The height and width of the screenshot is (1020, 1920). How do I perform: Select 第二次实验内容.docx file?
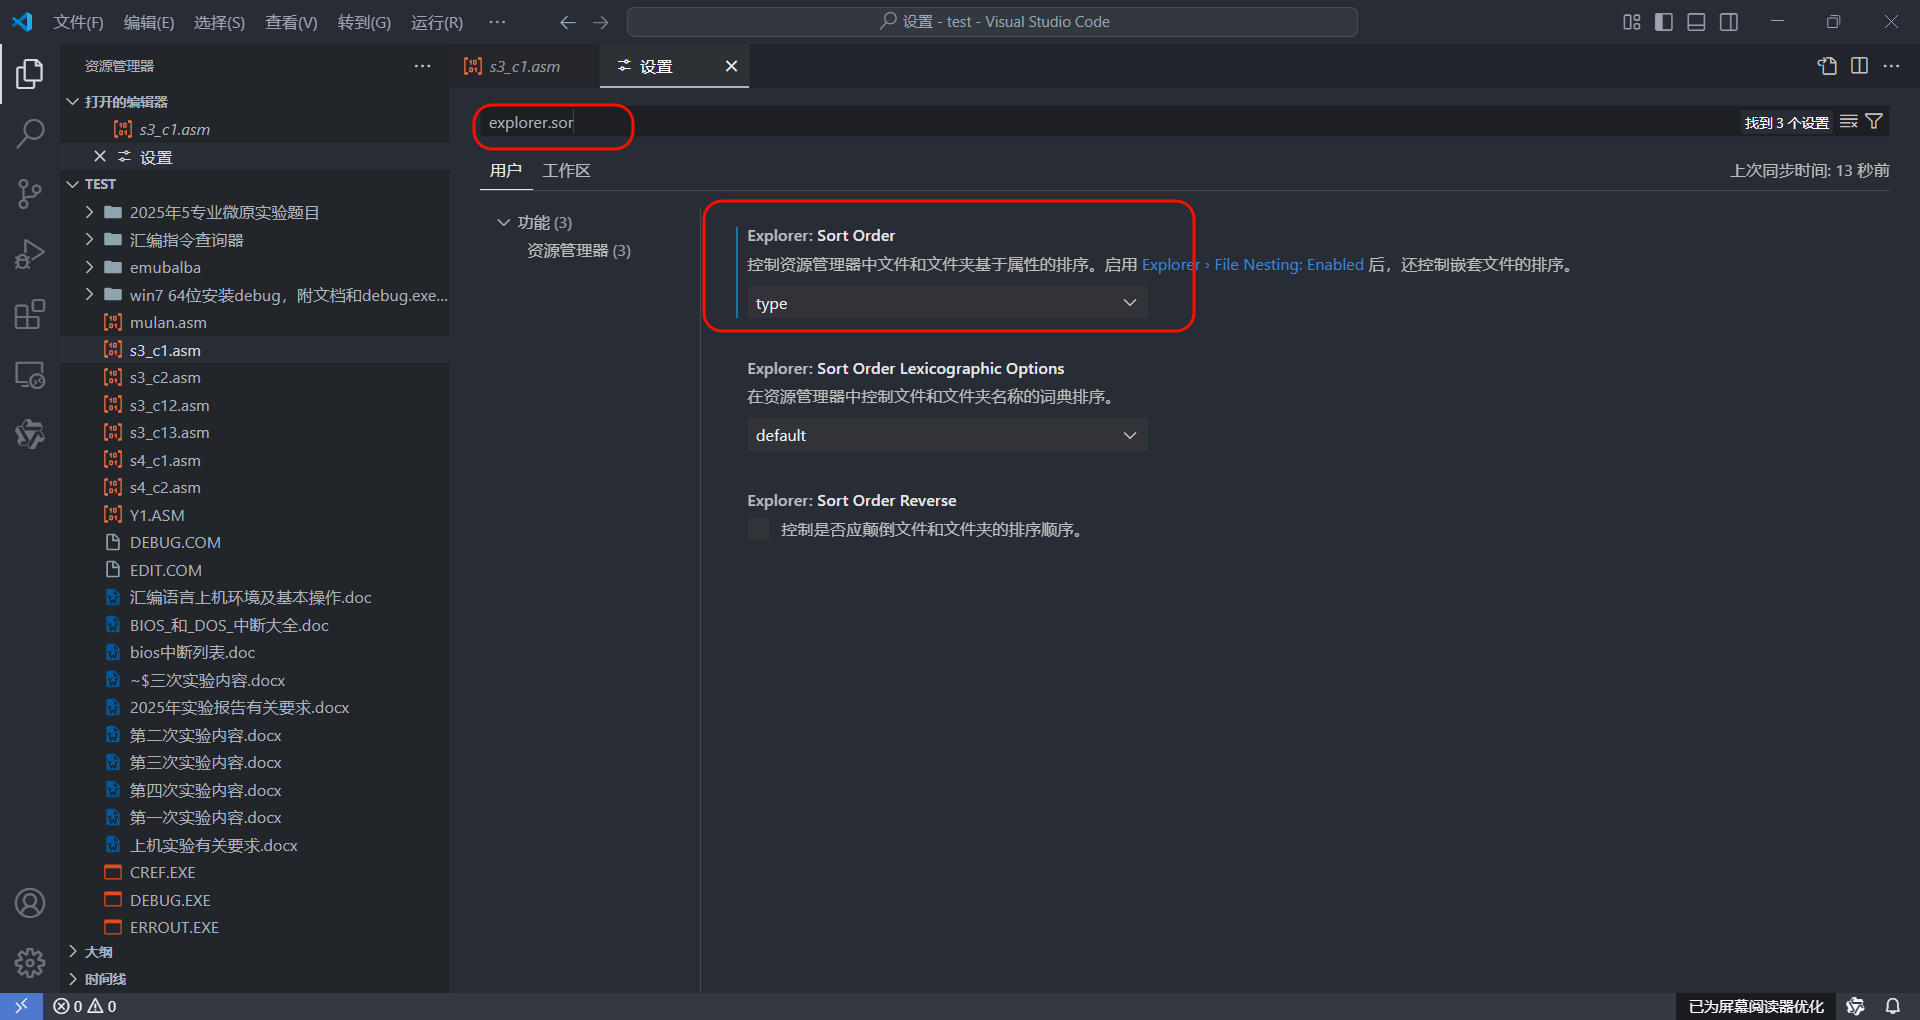point(254,735)
